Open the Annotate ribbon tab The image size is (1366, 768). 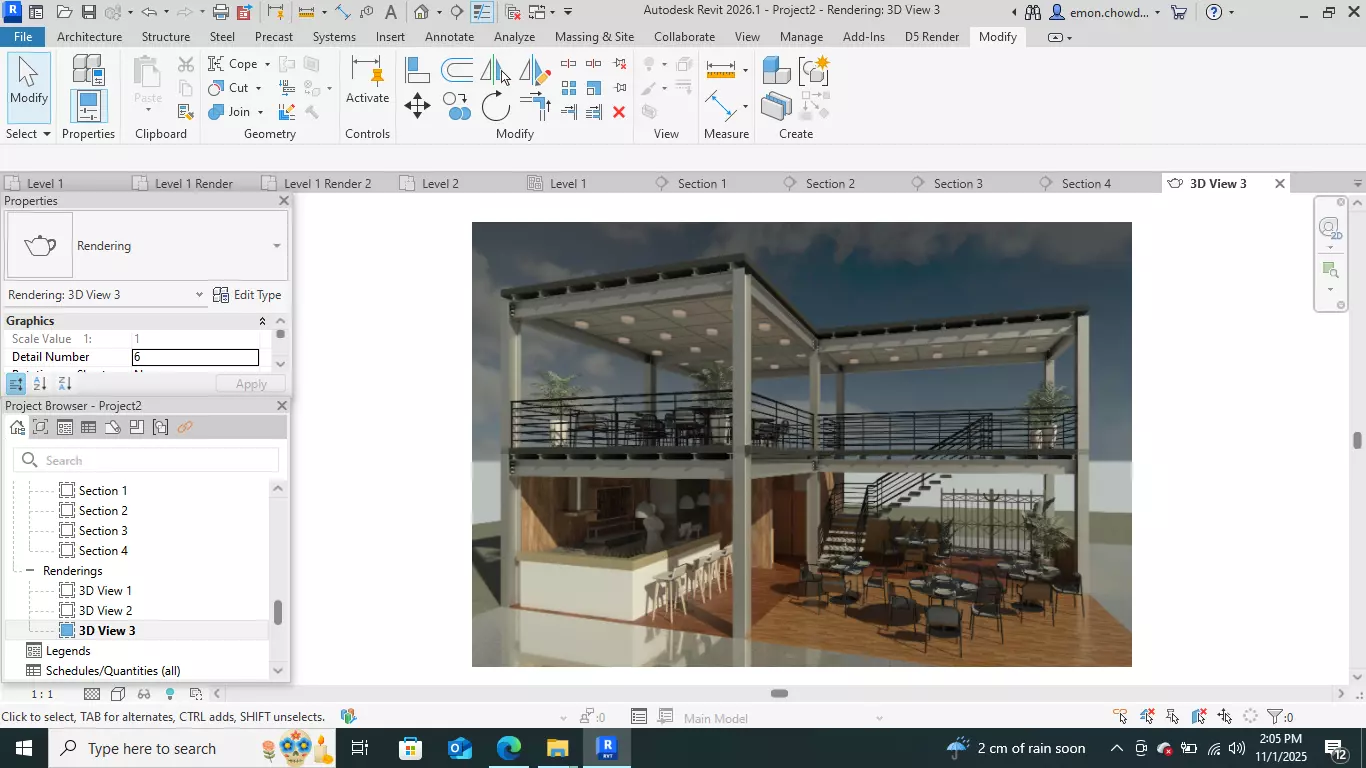tap(449, 37)
